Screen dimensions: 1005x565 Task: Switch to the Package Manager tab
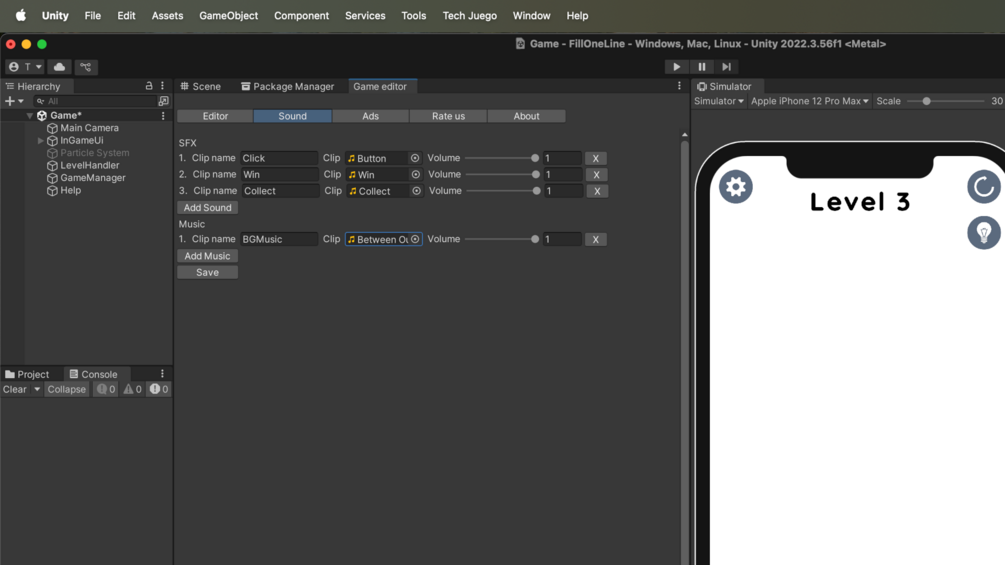288,86
